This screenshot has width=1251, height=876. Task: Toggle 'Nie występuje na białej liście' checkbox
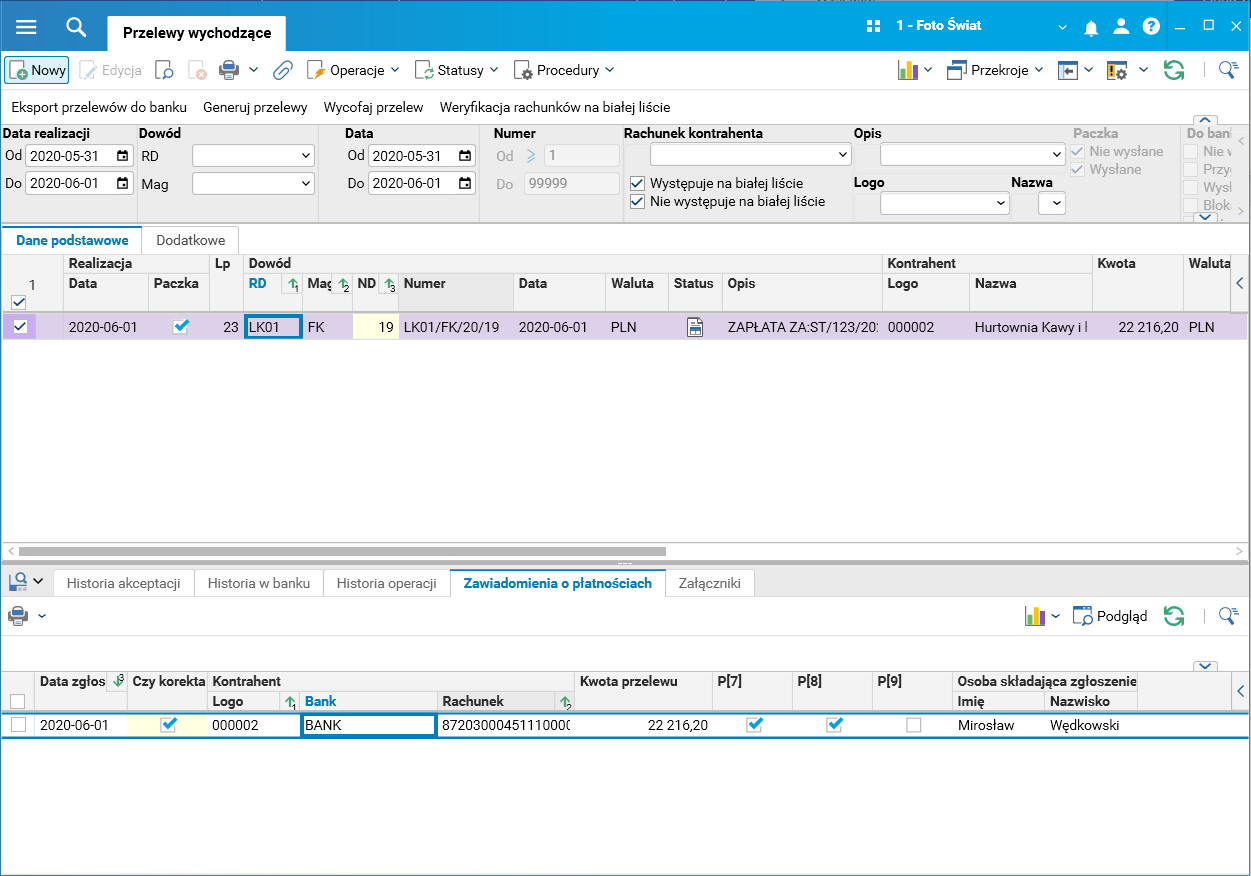[x=637, y=201]
